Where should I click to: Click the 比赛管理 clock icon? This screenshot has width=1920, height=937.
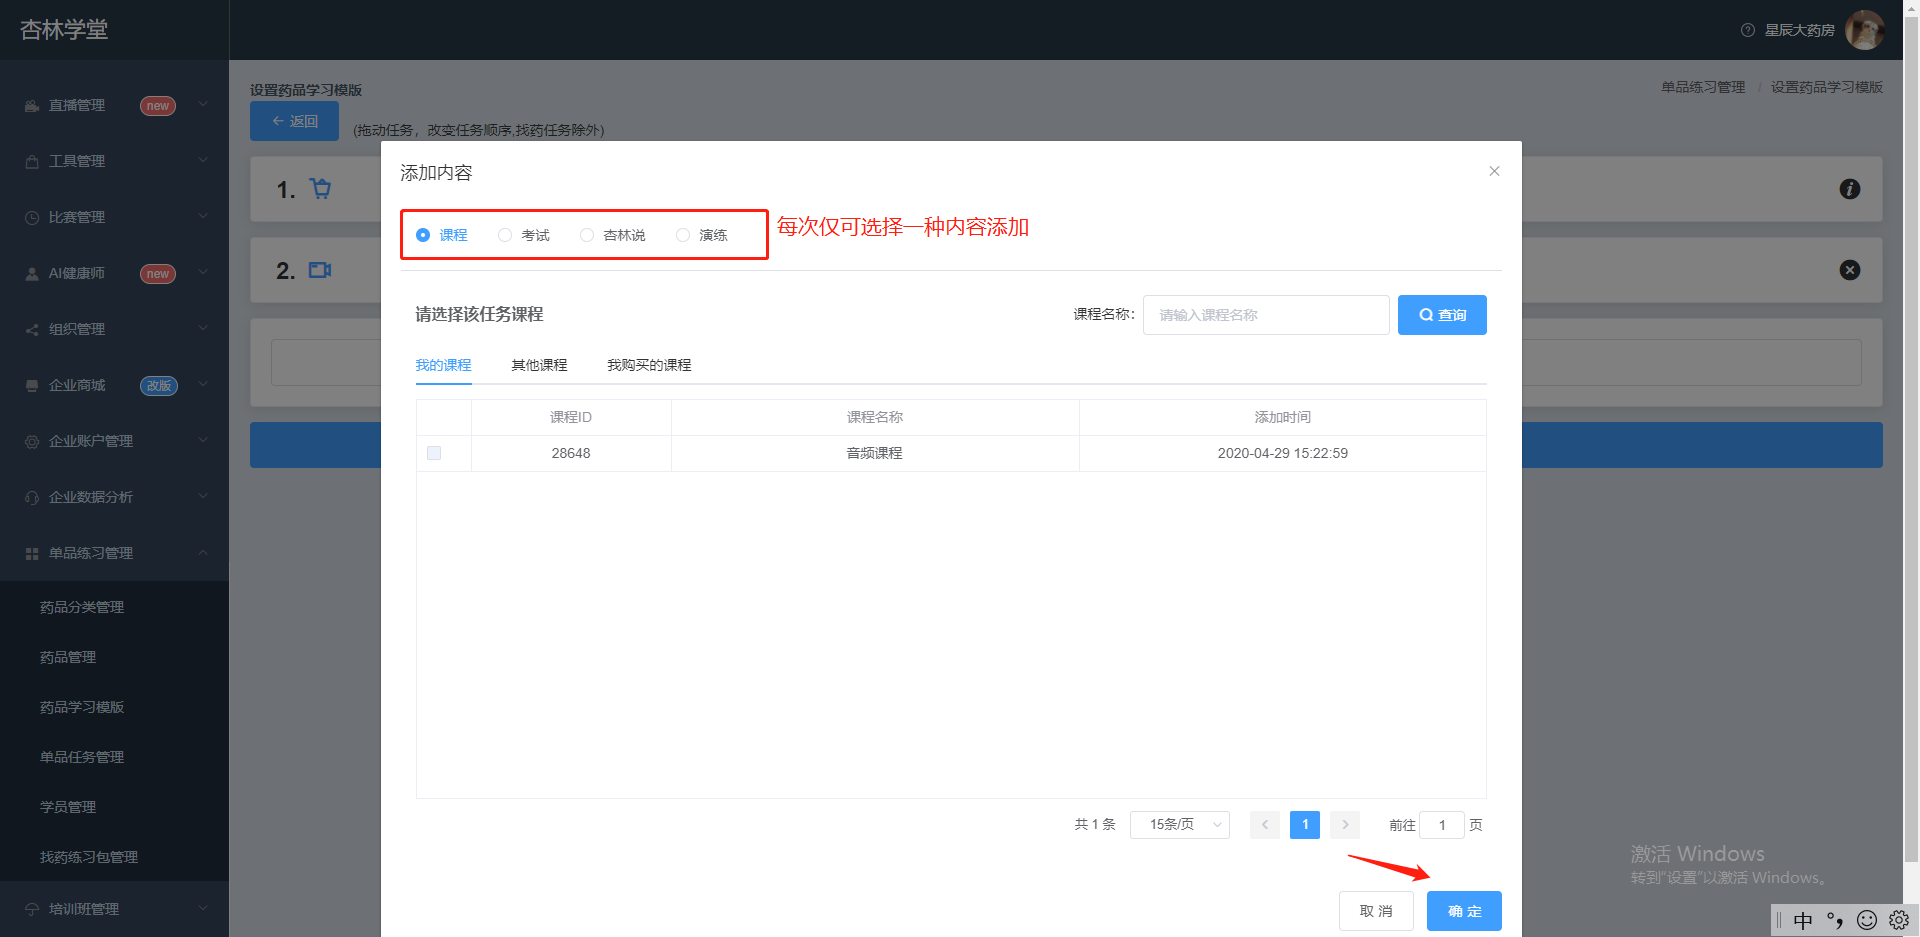[32, 218]
